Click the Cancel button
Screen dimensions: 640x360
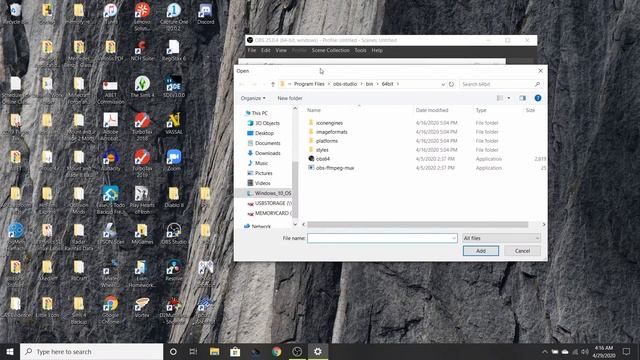click(x=522, y=251)
